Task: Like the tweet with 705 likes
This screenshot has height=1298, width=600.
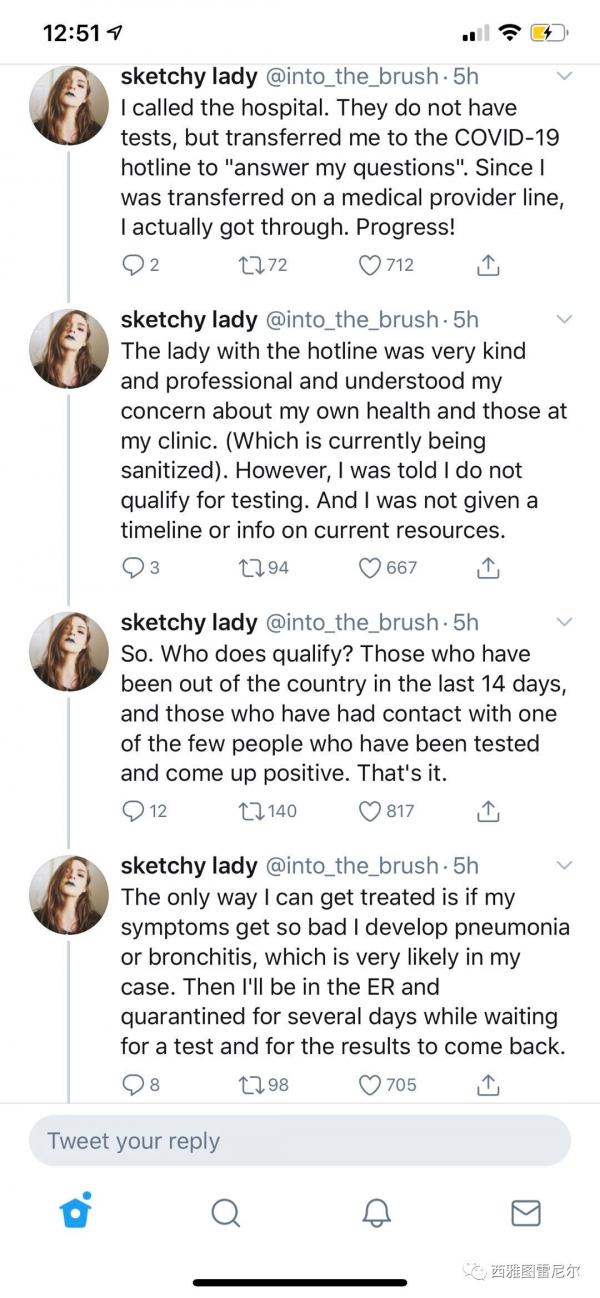Action: click(x=370, y=1084)
